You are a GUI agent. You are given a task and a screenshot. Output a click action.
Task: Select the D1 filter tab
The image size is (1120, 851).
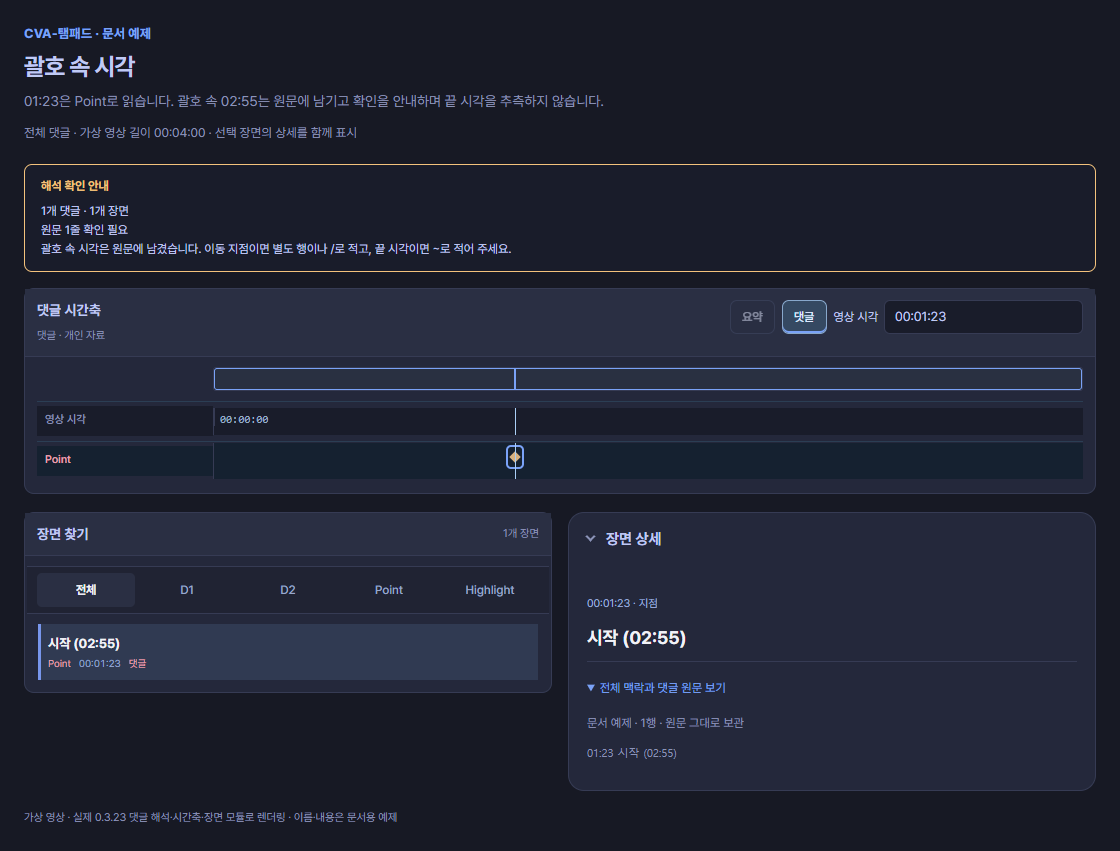(187, 589)
